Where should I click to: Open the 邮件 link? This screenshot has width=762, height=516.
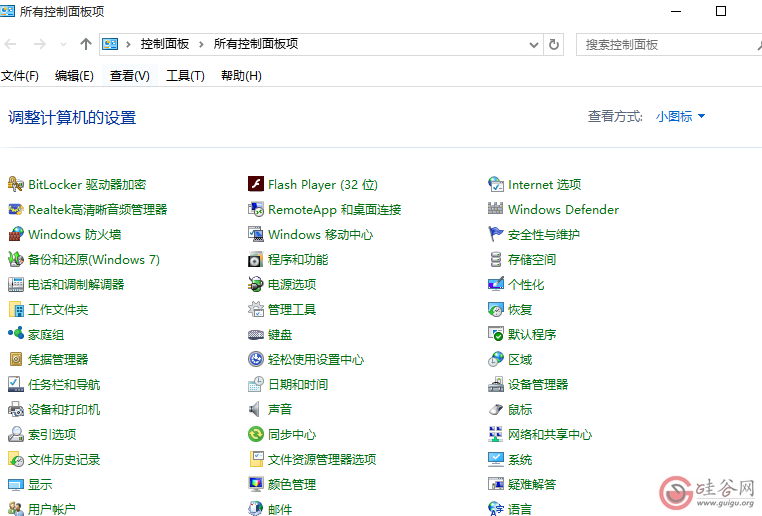point(280,509)
